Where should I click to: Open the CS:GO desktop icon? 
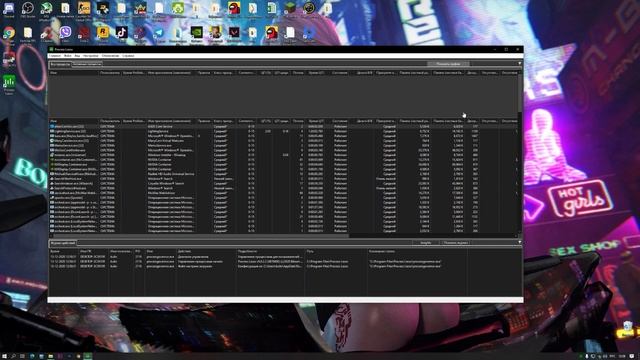click(84, 9)
